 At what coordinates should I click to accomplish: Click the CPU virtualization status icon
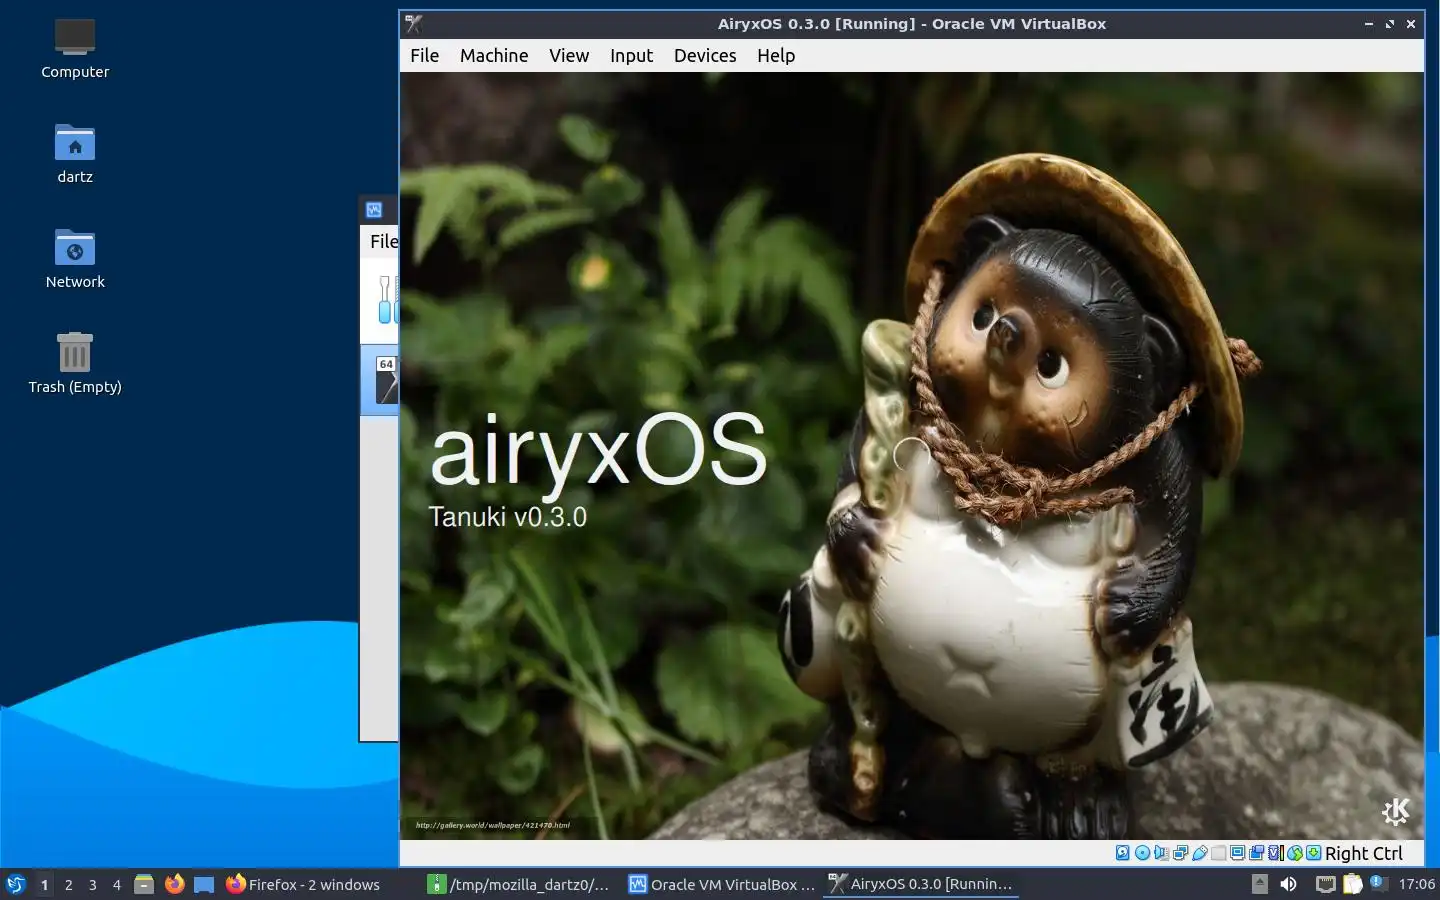1276,853
